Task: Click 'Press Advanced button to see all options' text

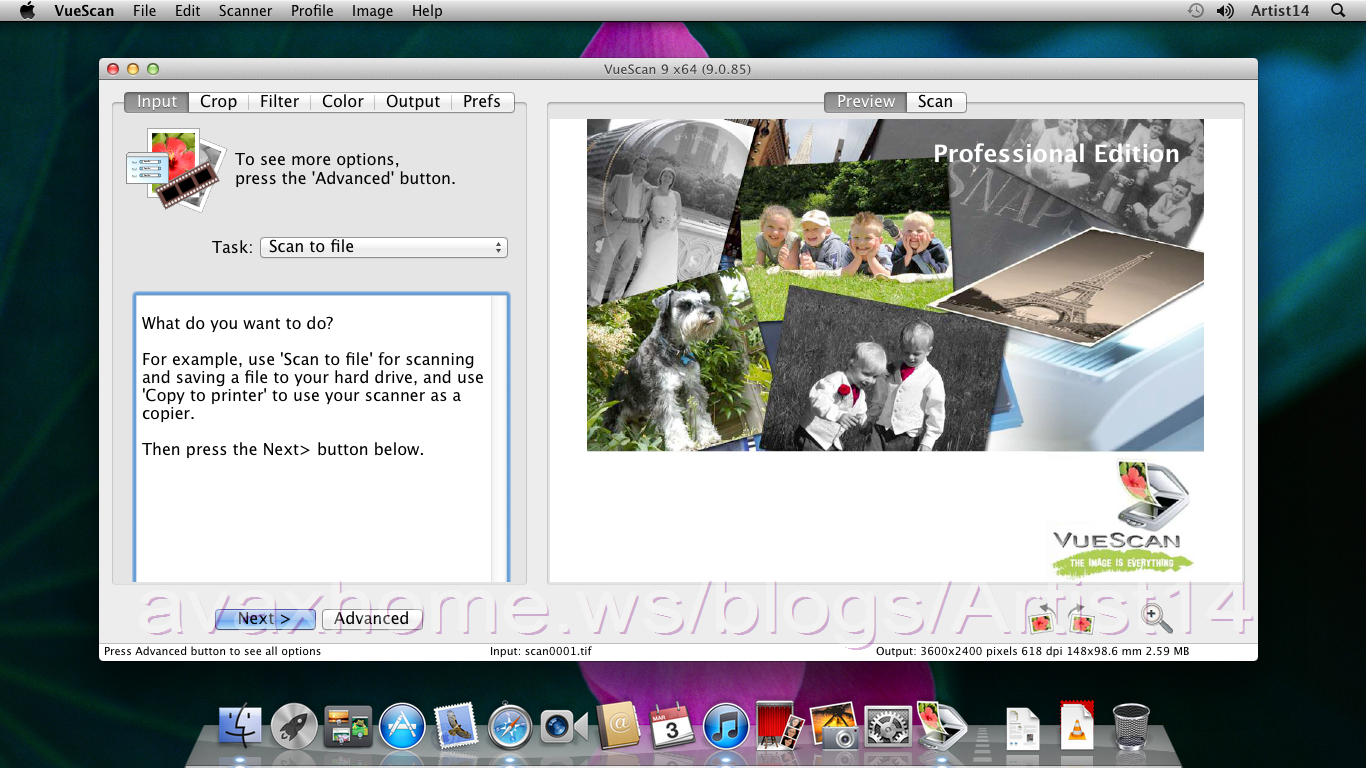Action: click(x=212, y=651)
